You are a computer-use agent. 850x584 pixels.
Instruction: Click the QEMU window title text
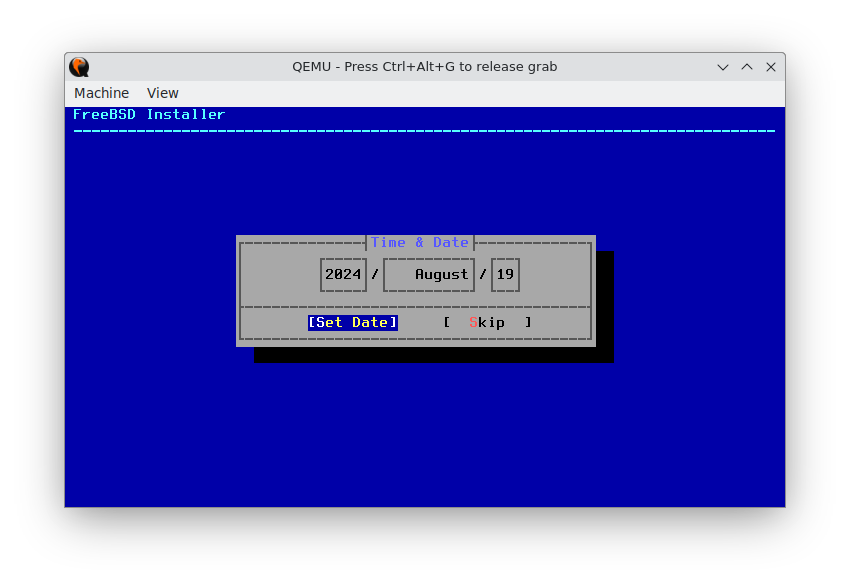coord(425,66)
